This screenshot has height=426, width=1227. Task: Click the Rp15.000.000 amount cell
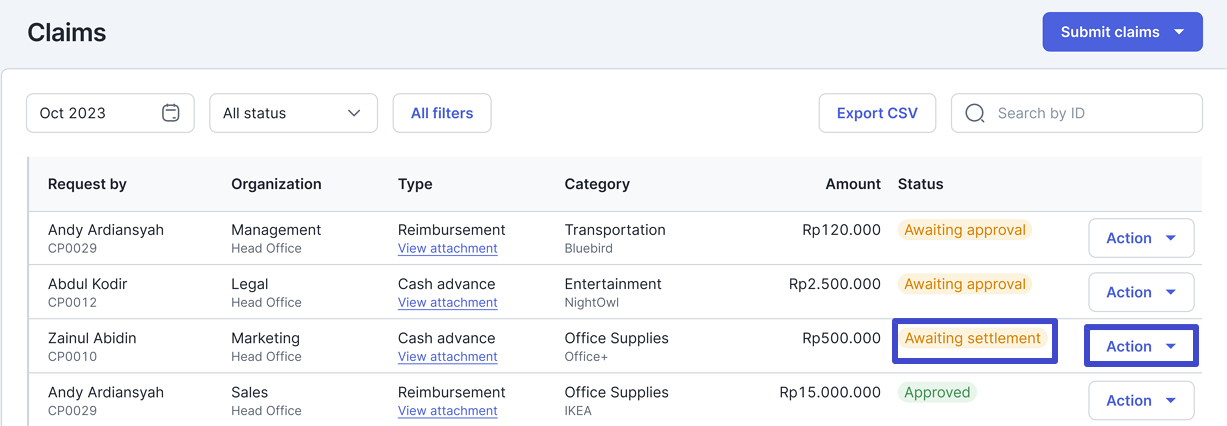830,392
